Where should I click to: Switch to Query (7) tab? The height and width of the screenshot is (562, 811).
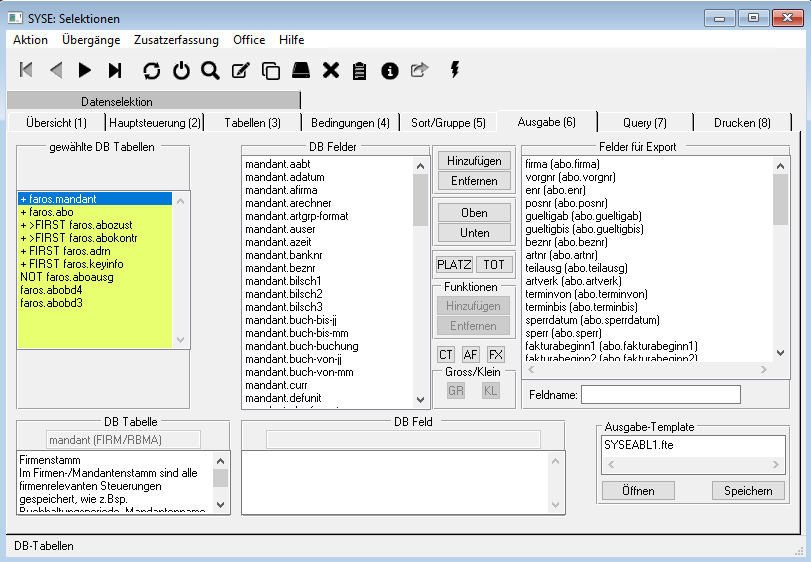[644, 123]
